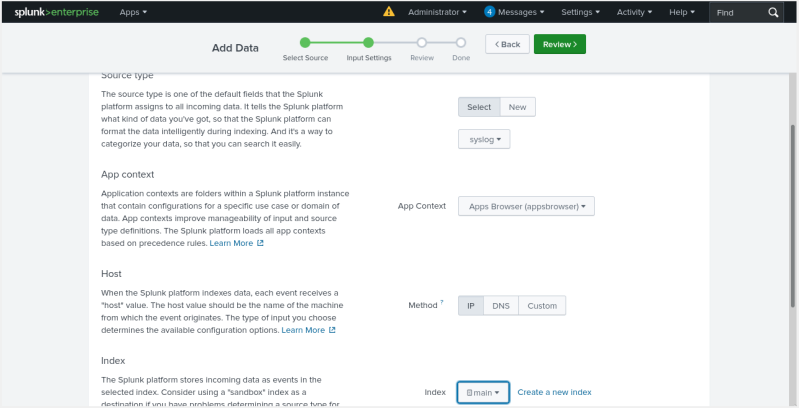799x408 pixels.
Task: Click the Input Settings step circle
Action: 368,43
